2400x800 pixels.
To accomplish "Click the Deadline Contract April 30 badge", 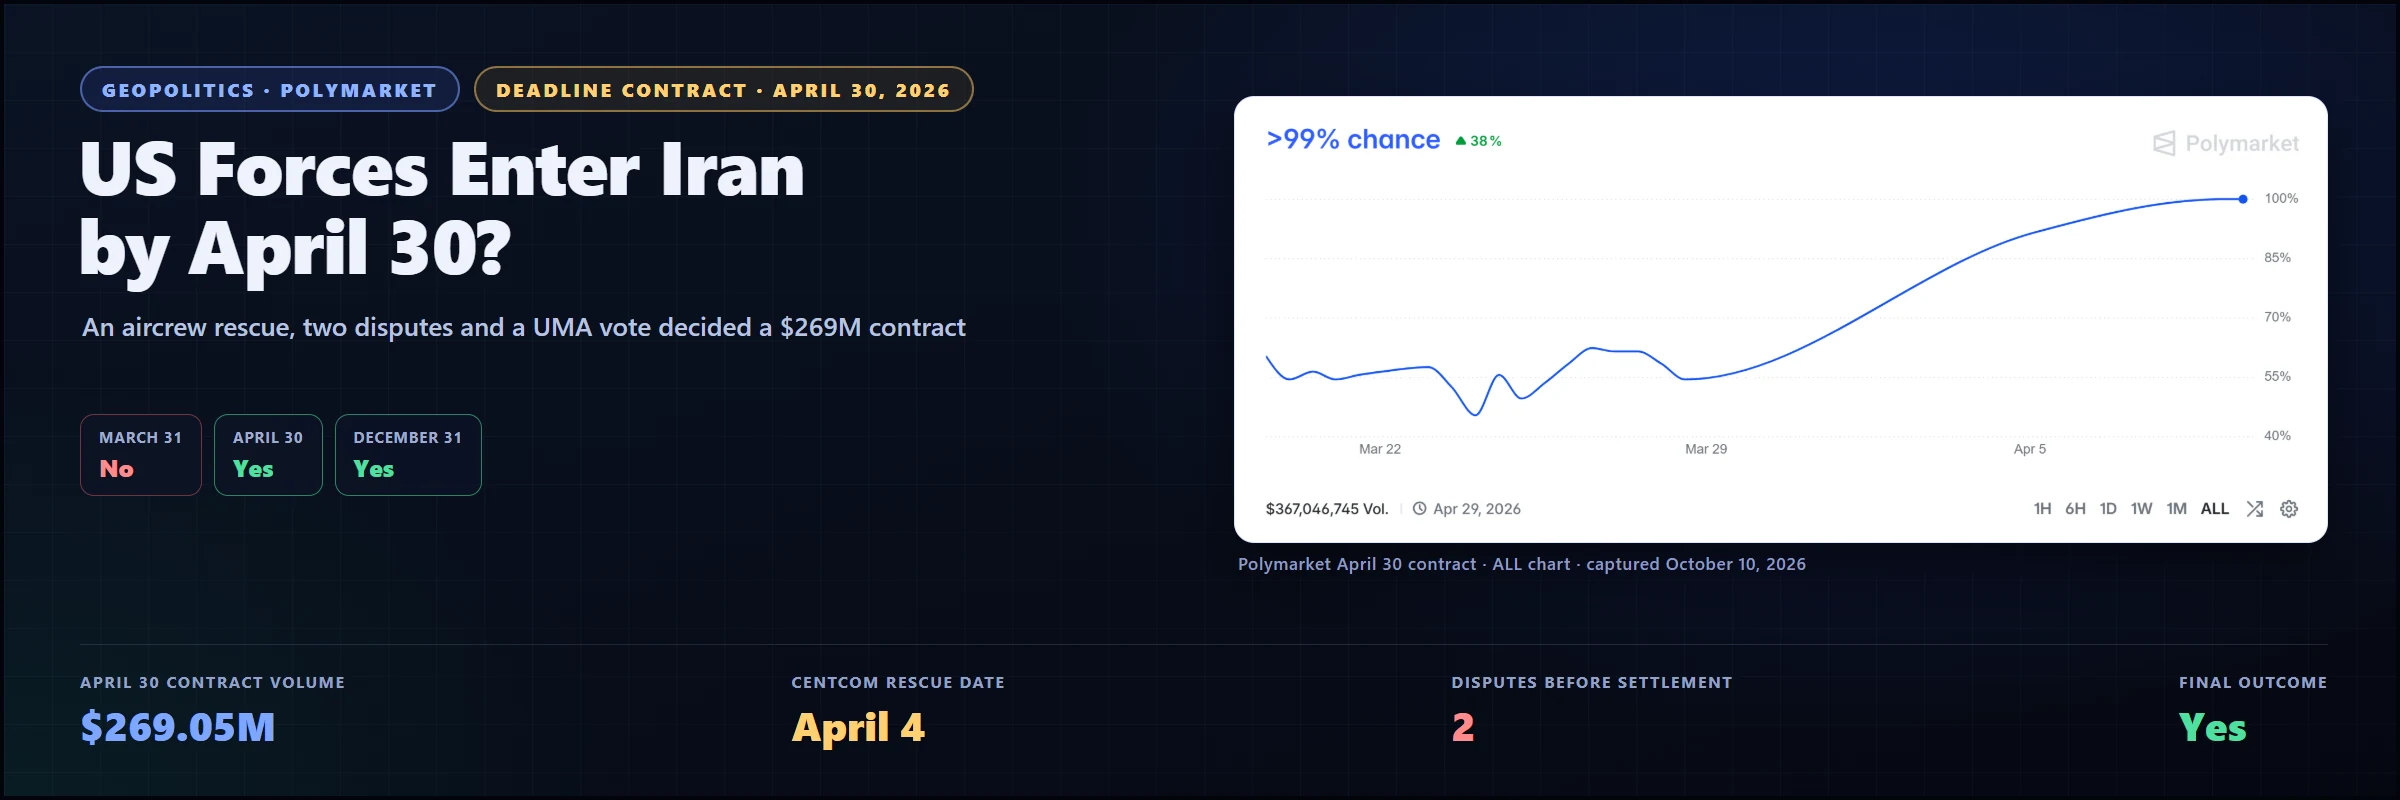I will (x=723, y=89).
